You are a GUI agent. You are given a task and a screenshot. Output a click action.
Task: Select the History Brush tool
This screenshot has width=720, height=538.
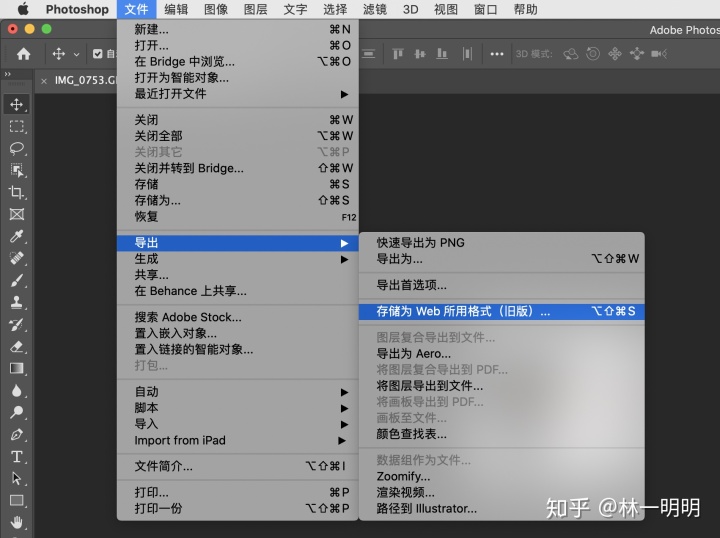17,324
